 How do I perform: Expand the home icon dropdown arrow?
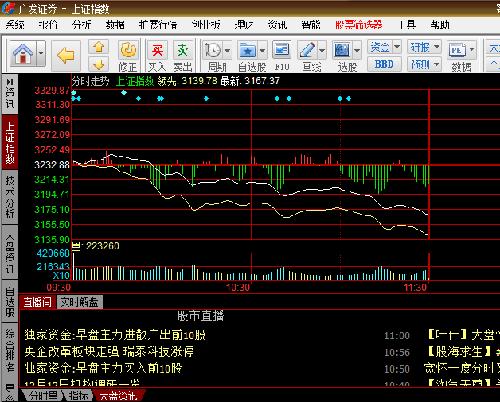pyautogui.click(x=41, y=53)
